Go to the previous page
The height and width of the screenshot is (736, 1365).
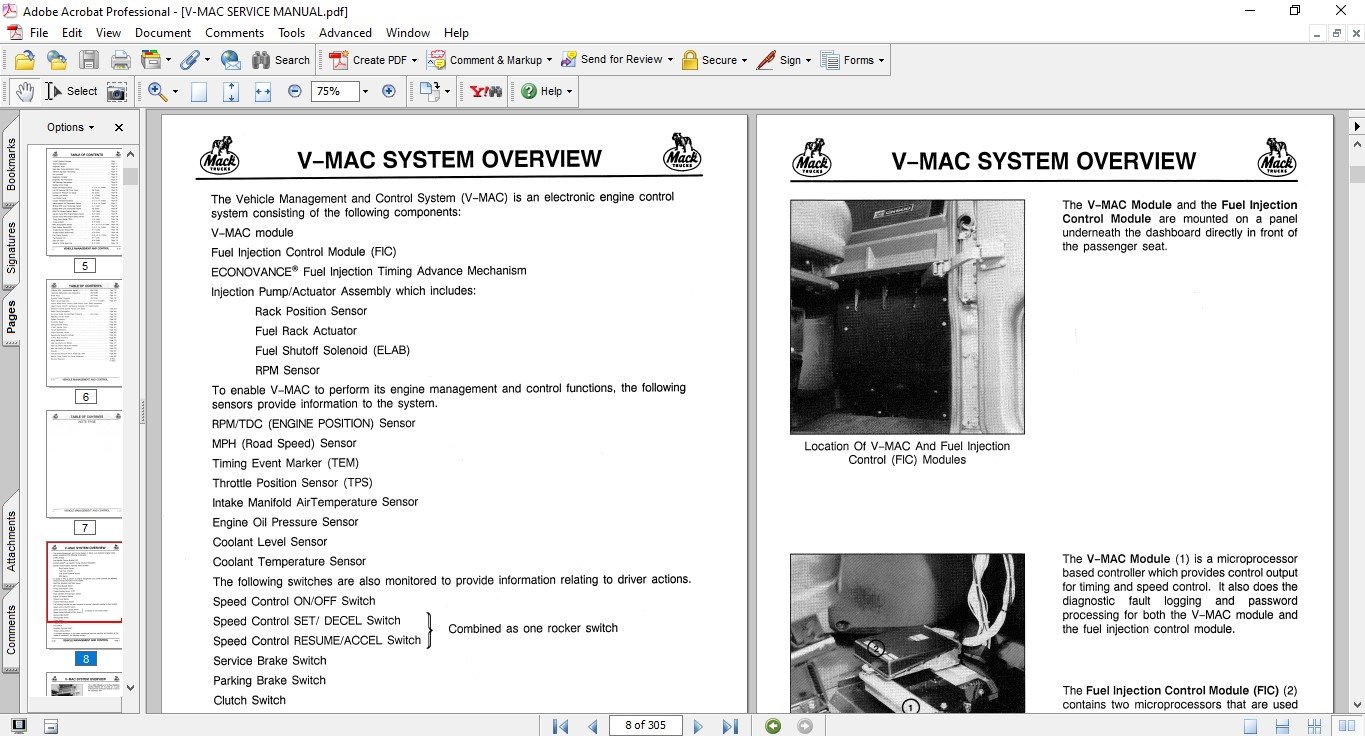[x=593, y=726]
